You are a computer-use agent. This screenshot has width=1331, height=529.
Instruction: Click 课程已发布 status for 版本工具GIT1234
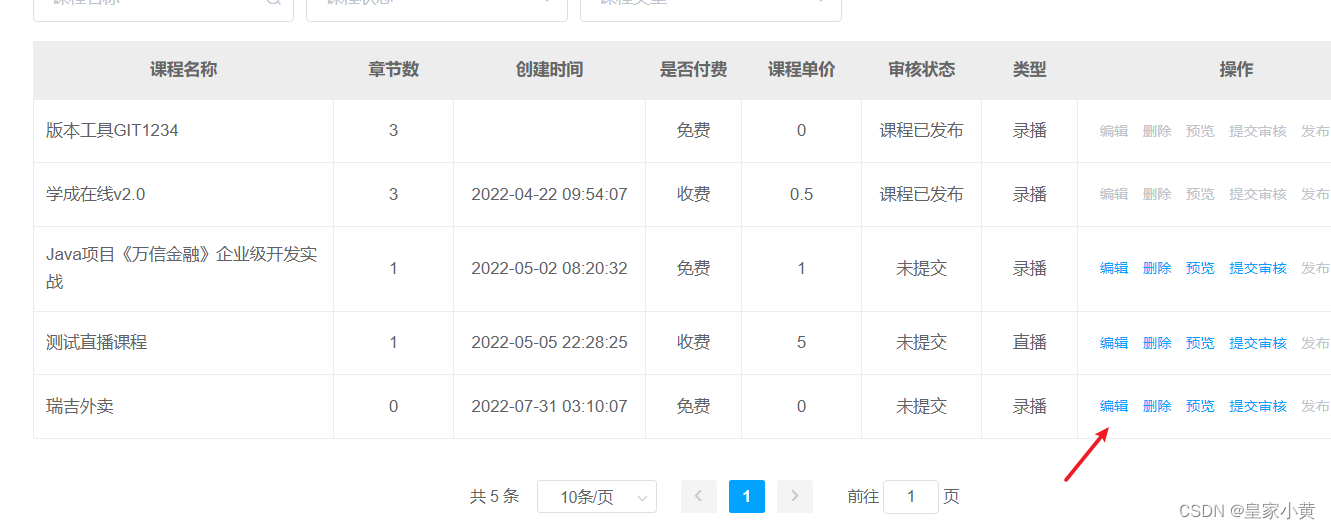click(x=921, y=130)
